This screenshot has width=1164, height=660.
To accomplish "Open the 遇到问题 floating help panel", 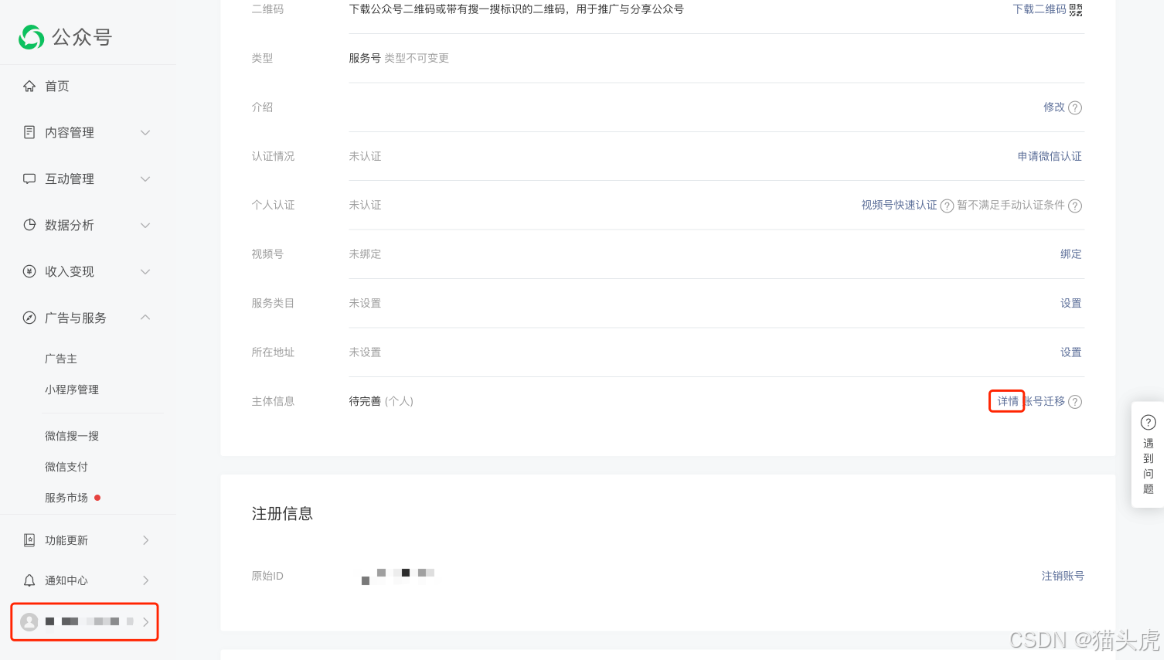I will [1148, 454].
